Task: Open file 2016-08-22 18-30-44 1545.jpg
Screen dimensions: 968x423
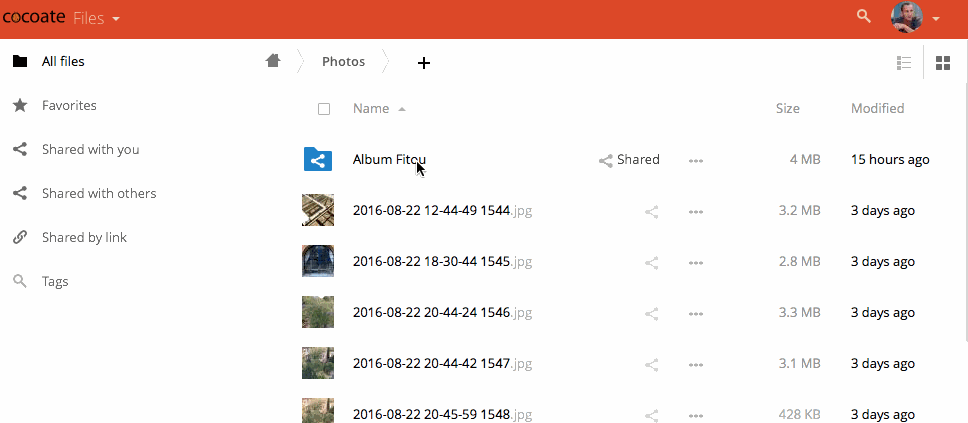Action: [442, 261]
